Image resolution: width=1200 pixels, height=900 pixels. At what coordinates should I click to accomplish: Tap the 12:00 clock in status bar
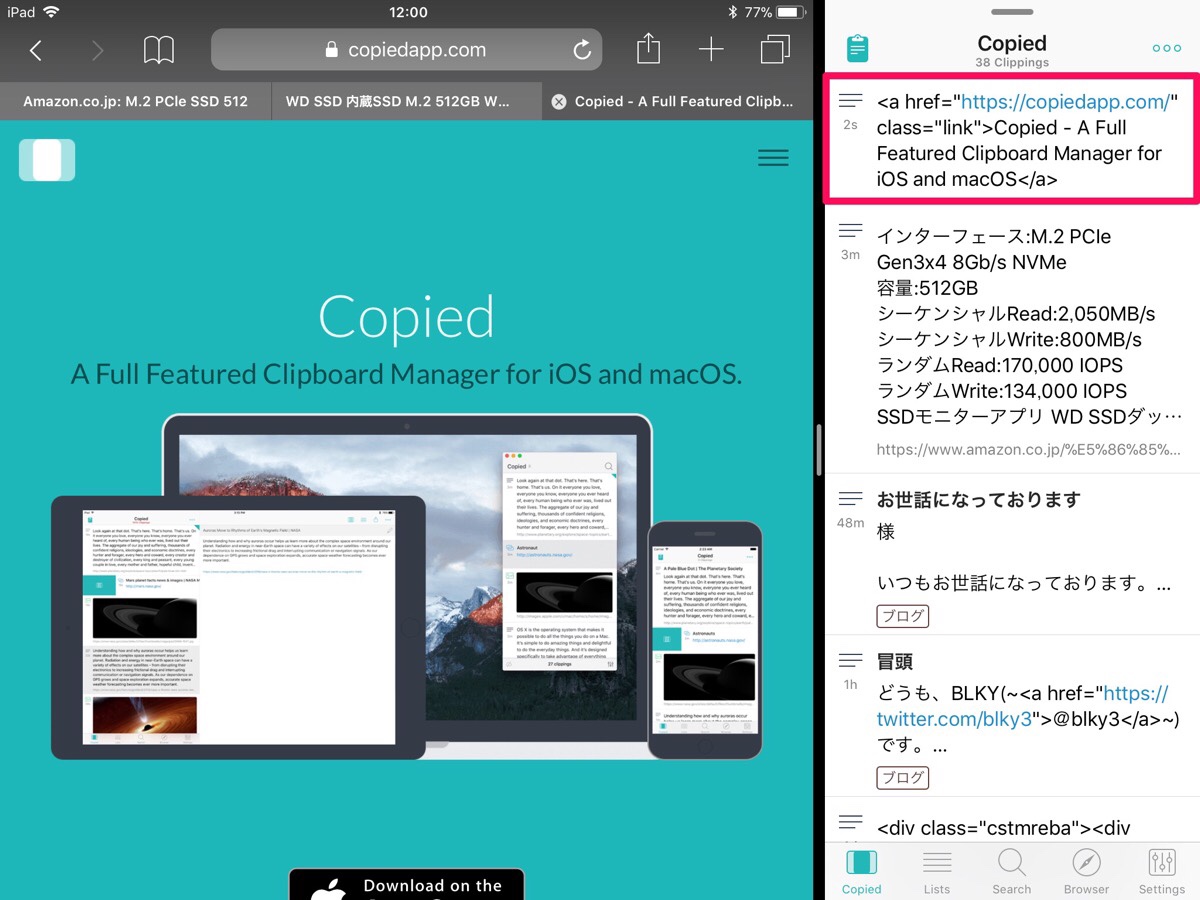coord(406,12)
